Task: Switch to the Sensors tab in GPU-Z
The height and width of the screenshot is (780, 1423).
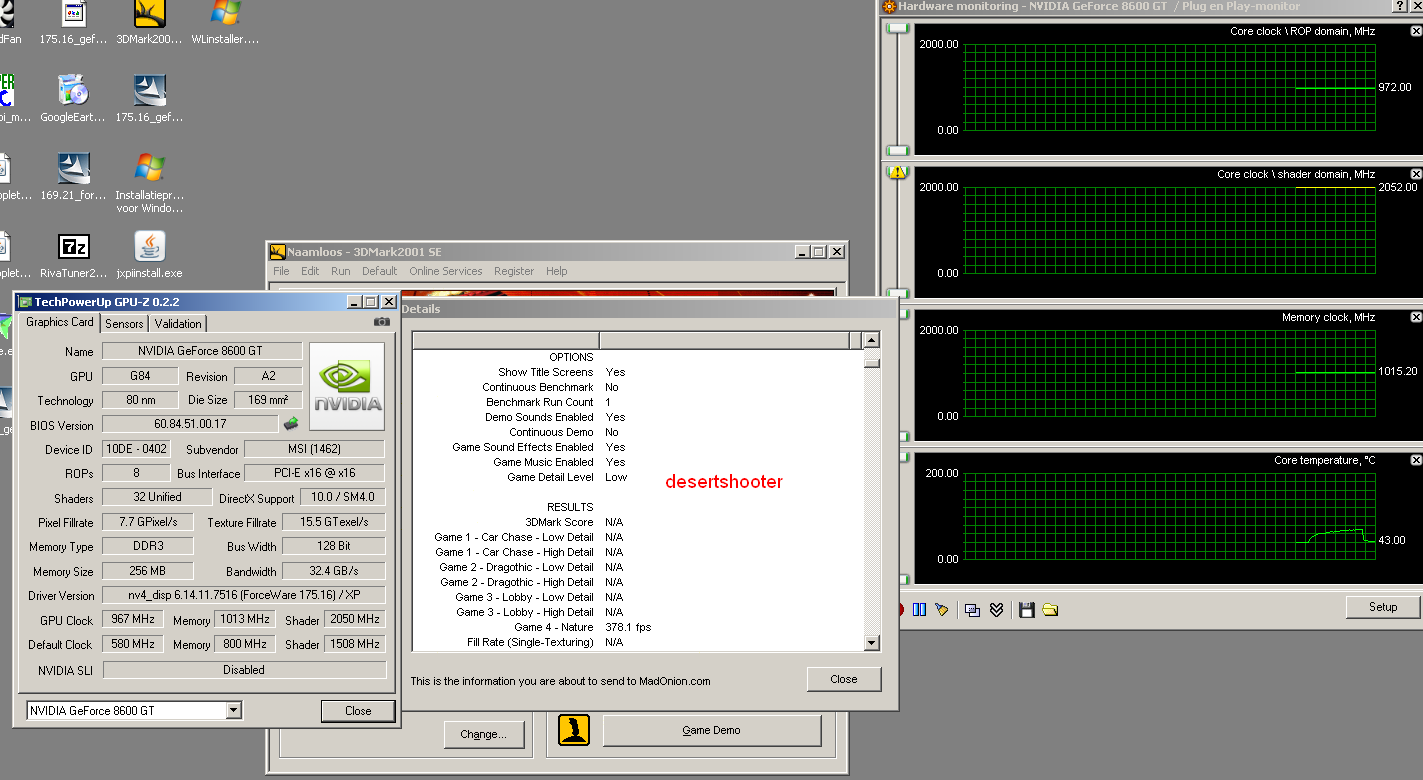Action: pyautogui.click(x=124, y=323)
